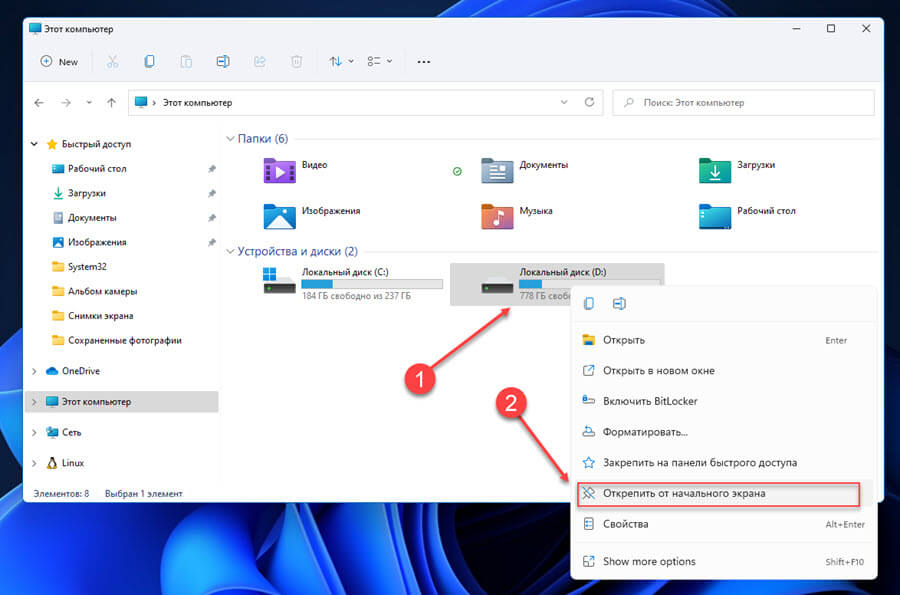Select 'Сеть' in sidebar

pyautogui.click(x=71, y=432)
